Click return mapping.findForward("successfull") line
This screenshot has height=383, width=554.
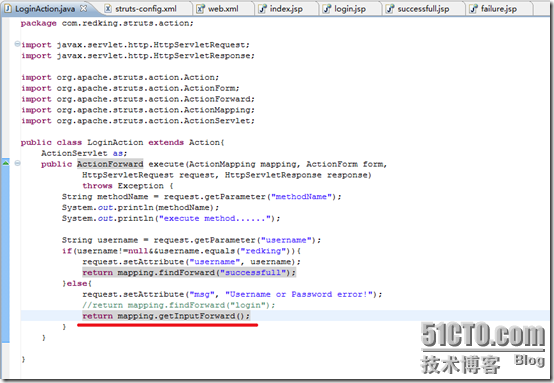pos(189,273)
